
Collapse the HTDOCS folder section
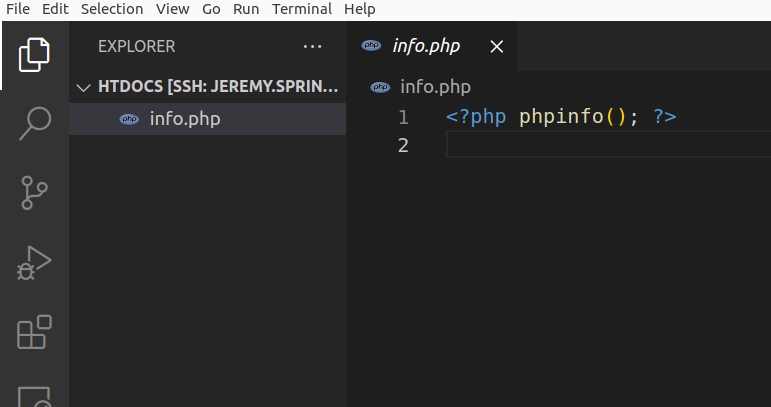[84, 87]
